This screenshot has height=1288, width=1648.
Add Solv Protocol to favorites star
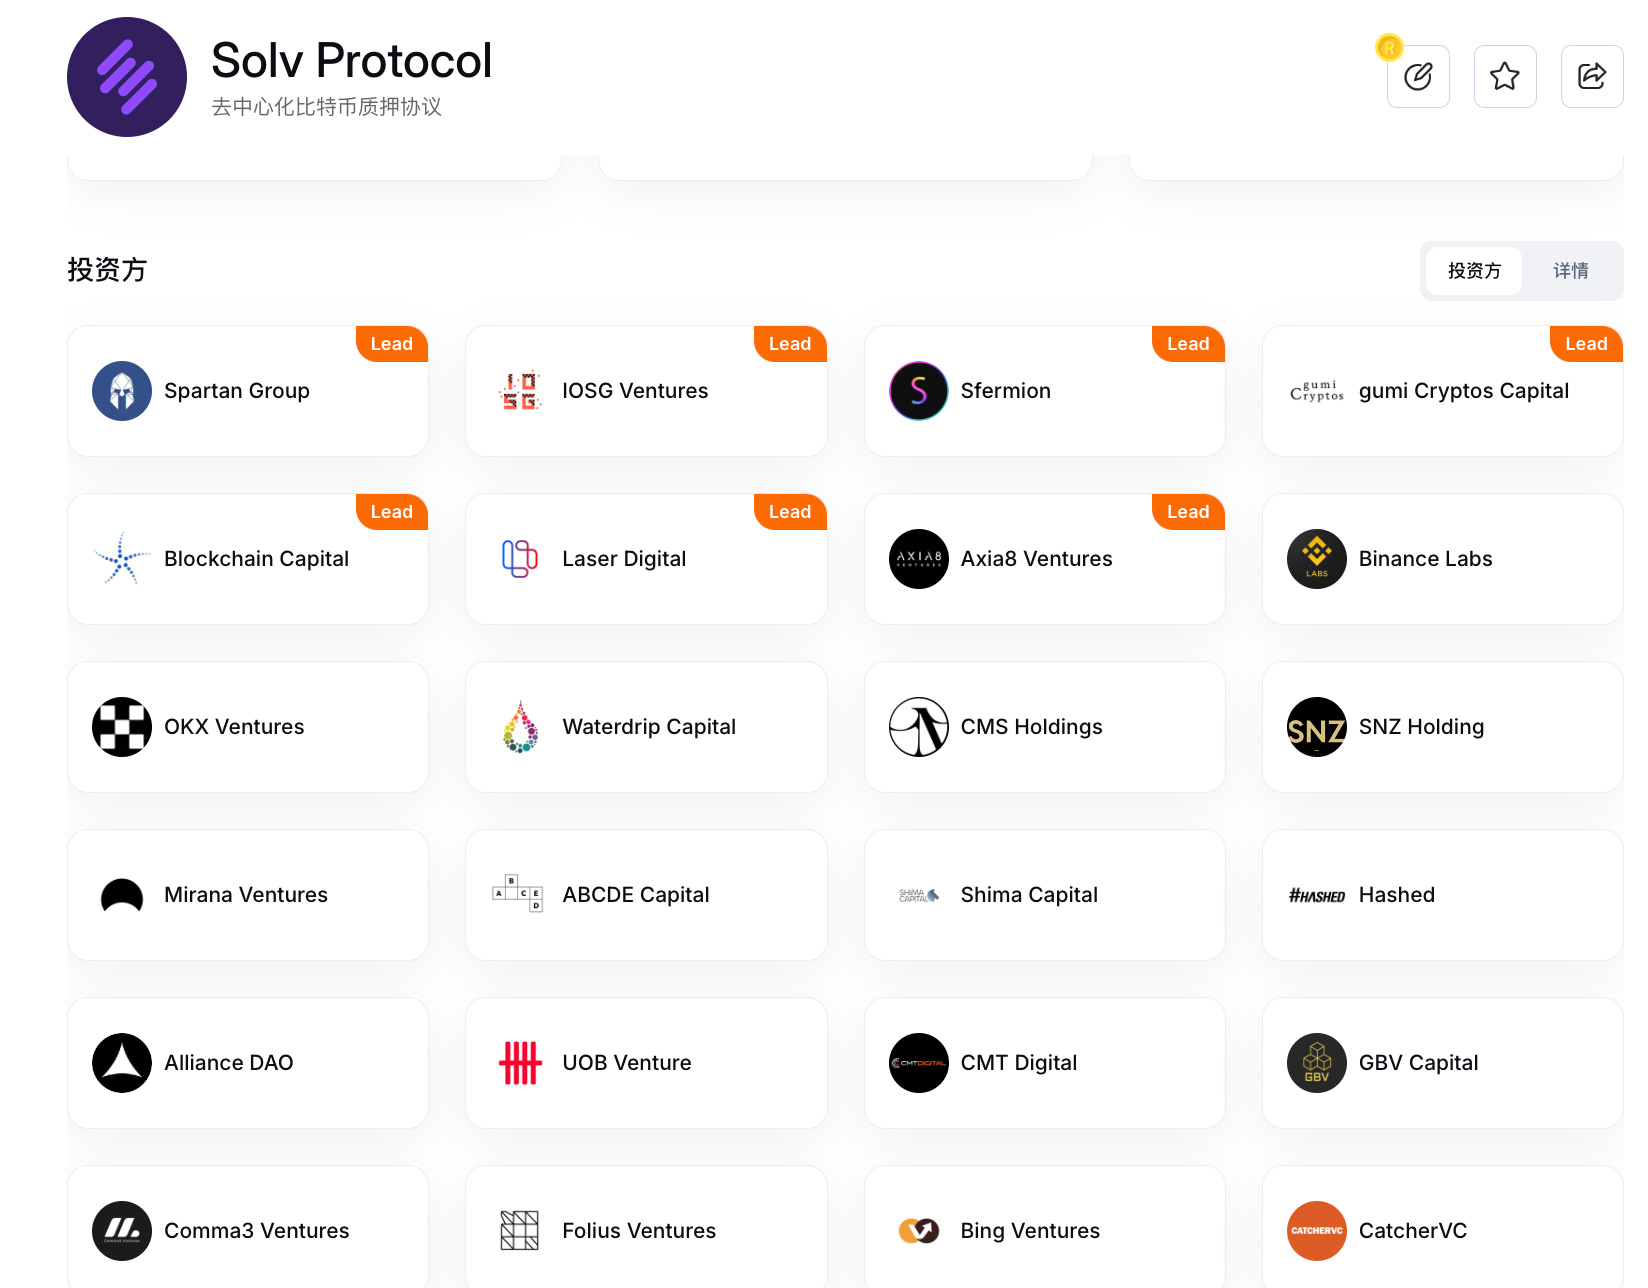[1505, 77]
